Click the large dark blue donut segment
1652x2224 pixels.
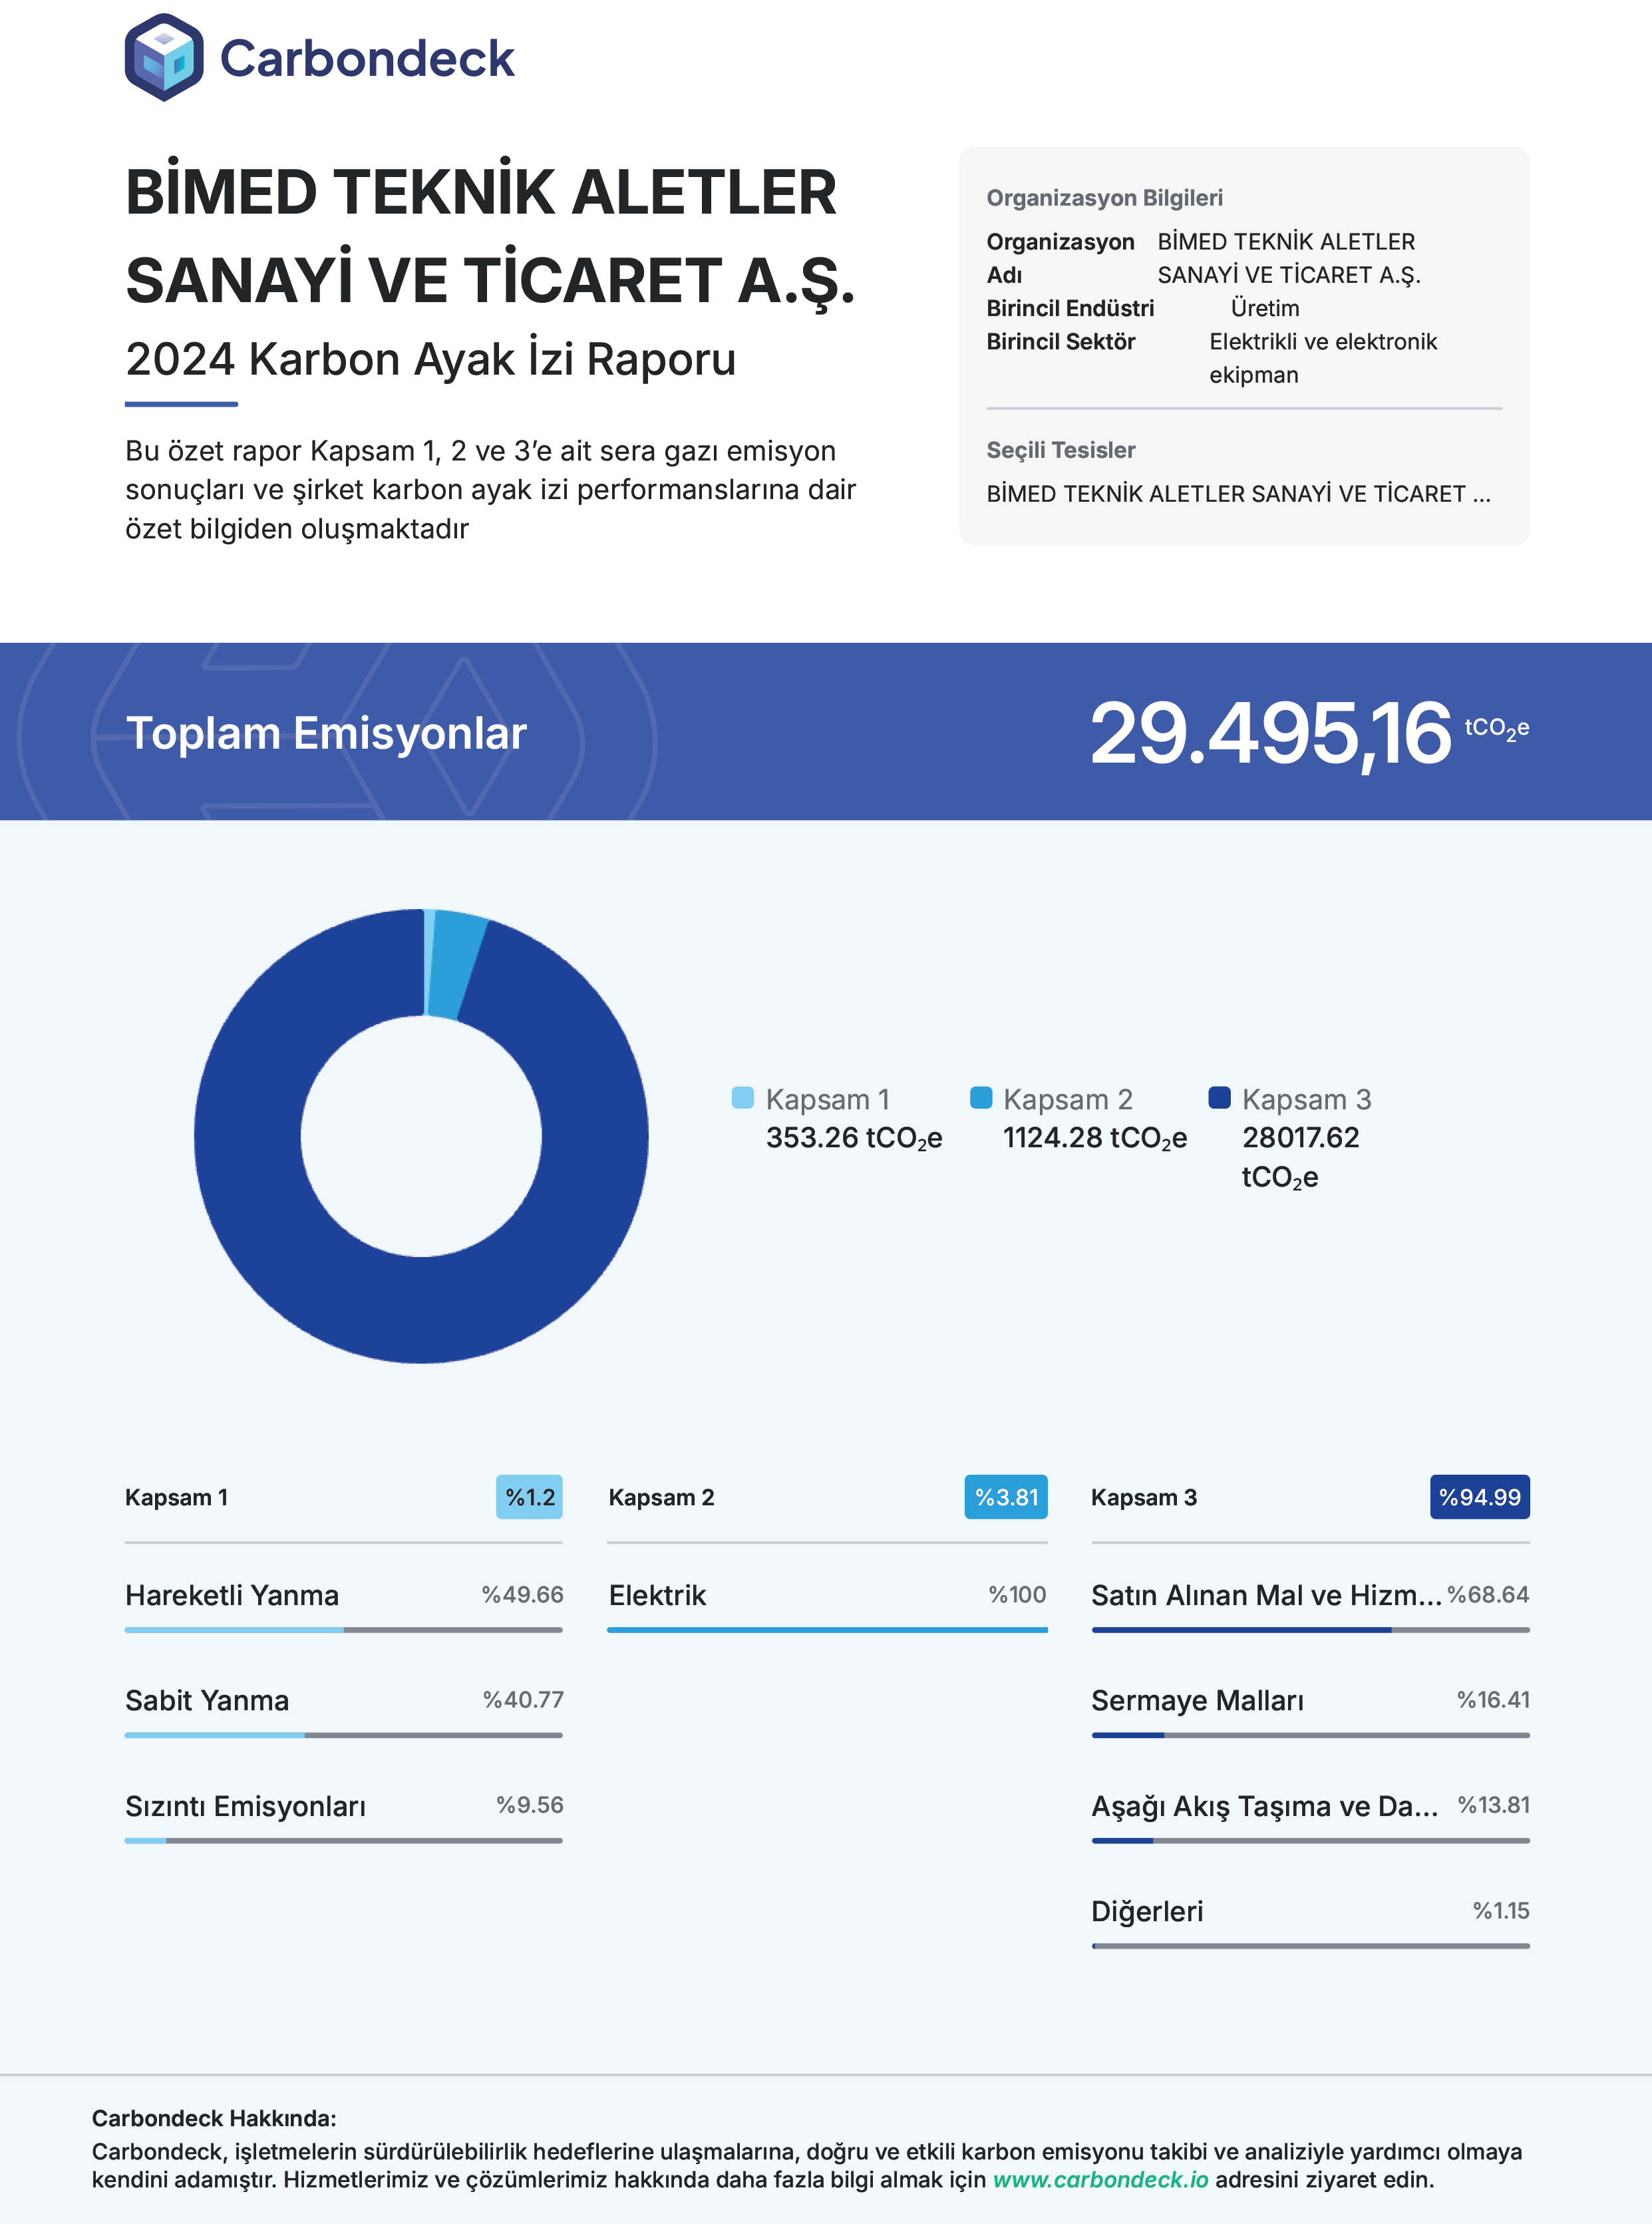(420, 1310)
